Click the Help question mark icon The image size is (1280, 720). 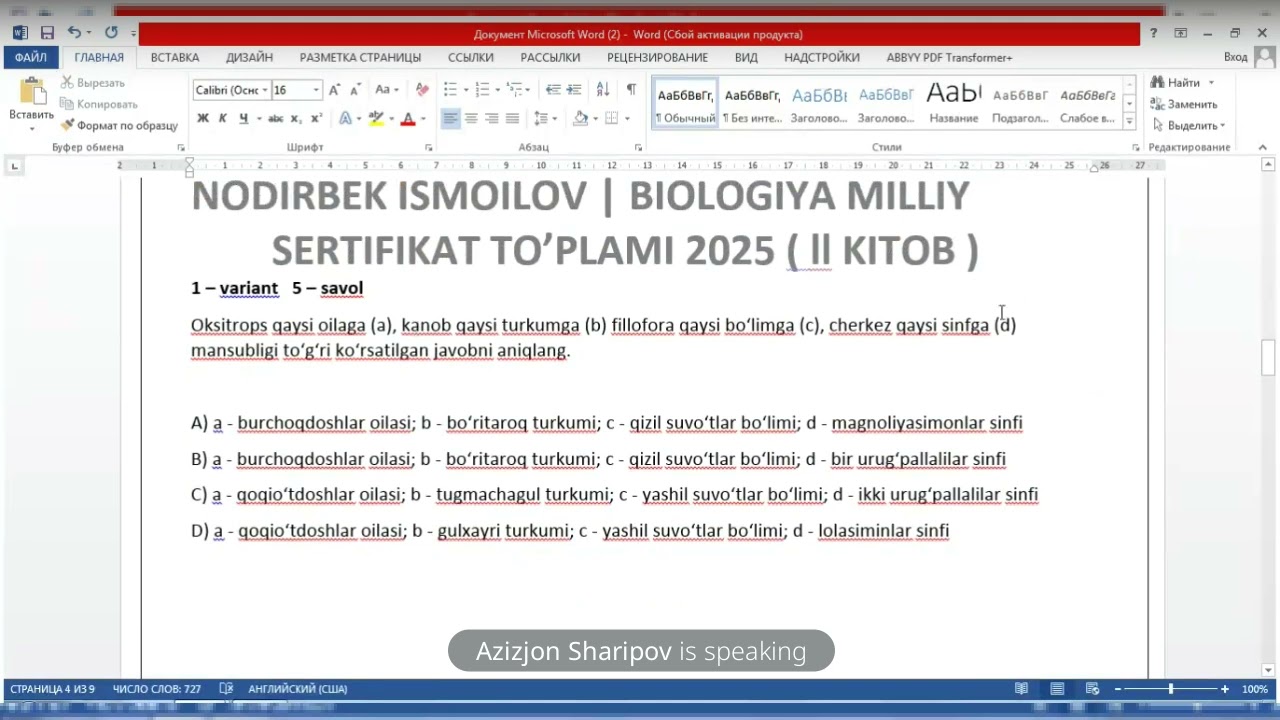tap(1154, 33)
